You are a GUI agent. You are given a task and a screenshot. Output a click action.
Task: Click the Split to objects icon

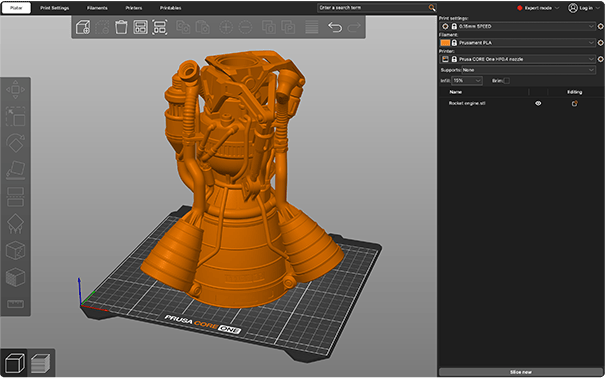click(x=269, y=27)
